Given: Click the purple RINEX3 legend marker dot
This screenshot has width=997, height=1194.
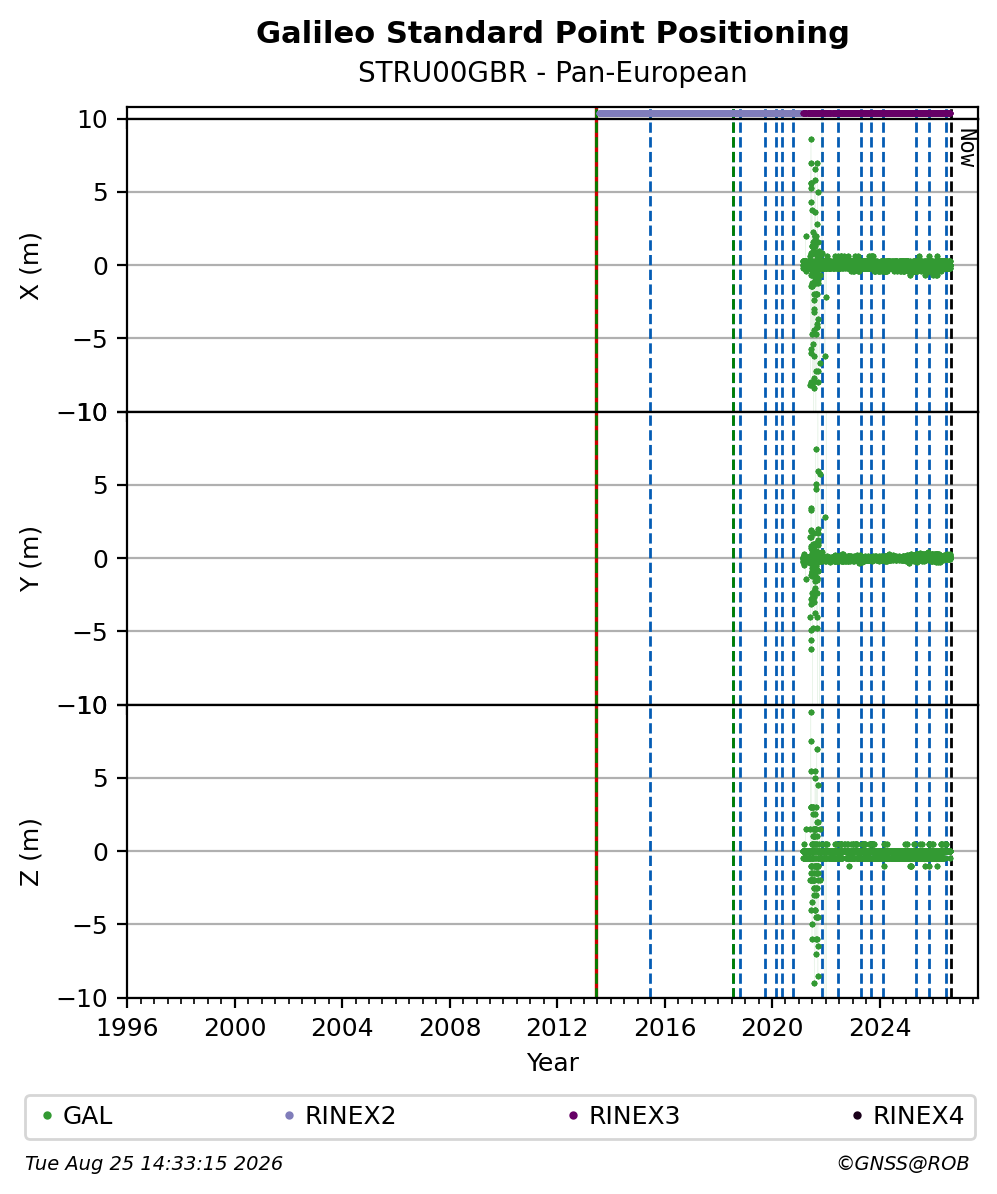Looking at the screenshot, I should coord(574,1116).
